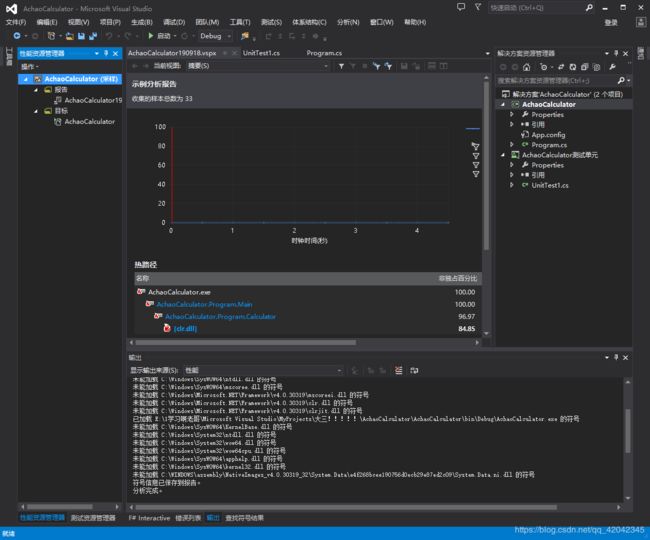The height and width of the screenshot is (540, 650).
Task: Click the Open file folder icon
Action: click(x=70, y=36)
